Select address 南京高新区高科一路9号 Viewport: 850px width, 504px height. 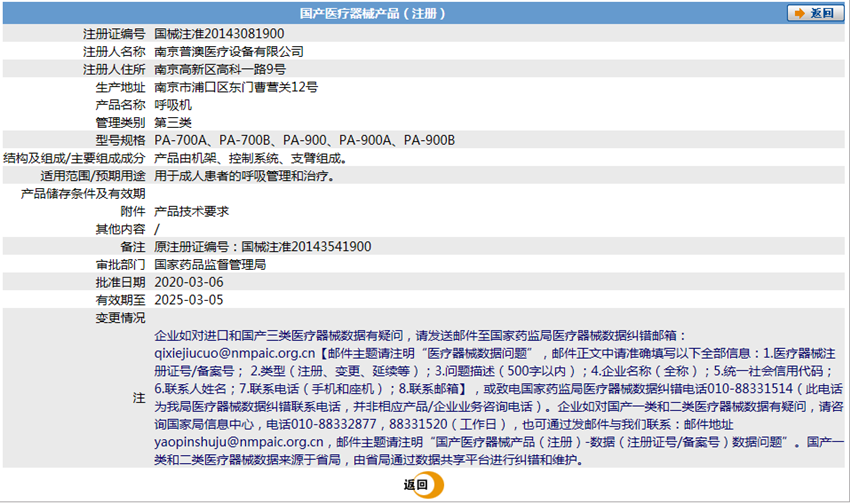pyautogui.click(x=220, y=69)
